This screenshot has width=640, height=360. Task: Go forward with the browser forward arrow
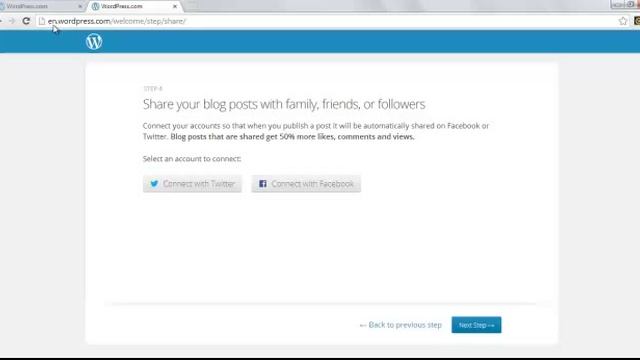pyautogui.click(x=12, y=21)
